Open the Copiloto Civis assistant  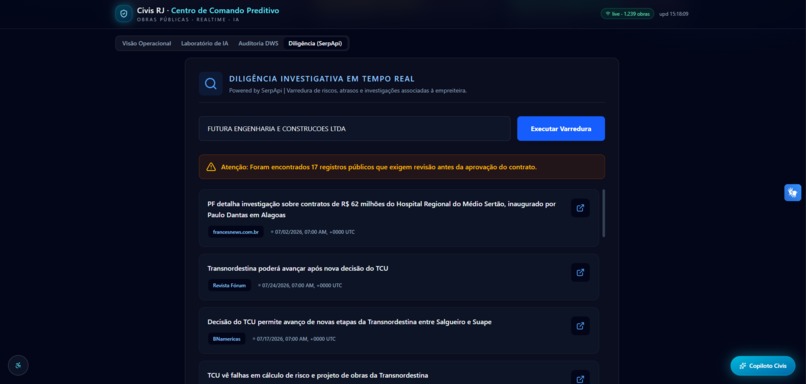(x=763, y=366)
